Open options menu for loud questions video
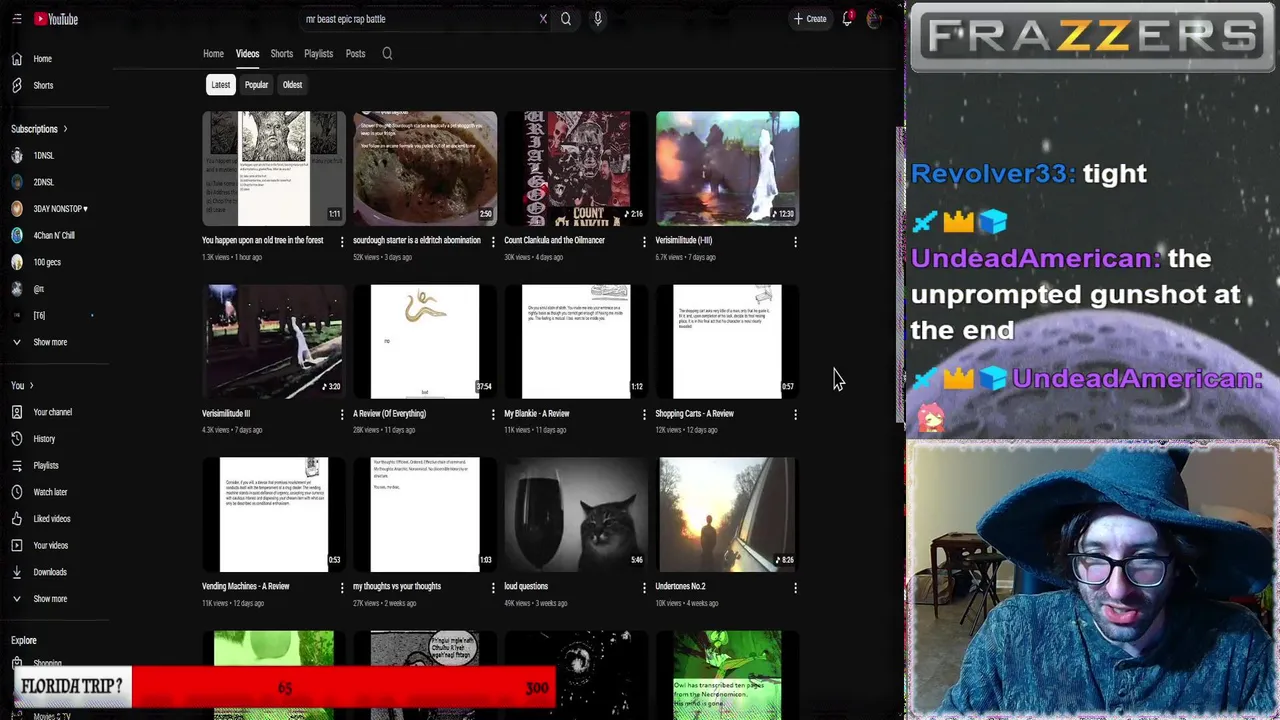Image resolution: width=1280 pixels, height=720 pixels. point(644,587)
